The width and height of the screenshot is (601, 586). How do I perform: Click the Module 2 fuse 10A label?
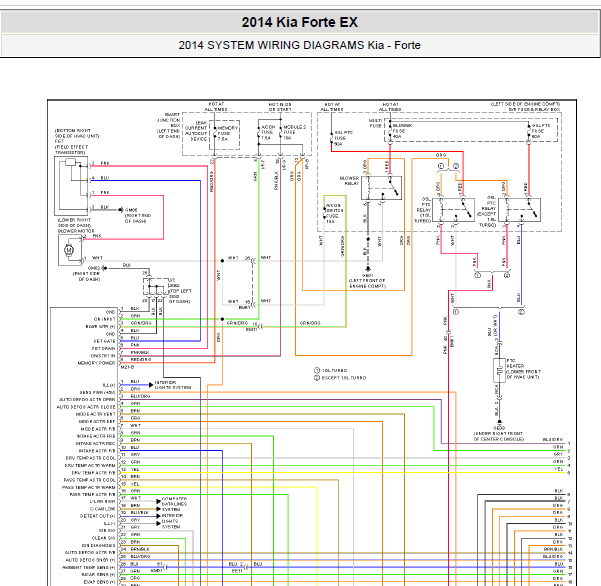[x=294, y=132]
